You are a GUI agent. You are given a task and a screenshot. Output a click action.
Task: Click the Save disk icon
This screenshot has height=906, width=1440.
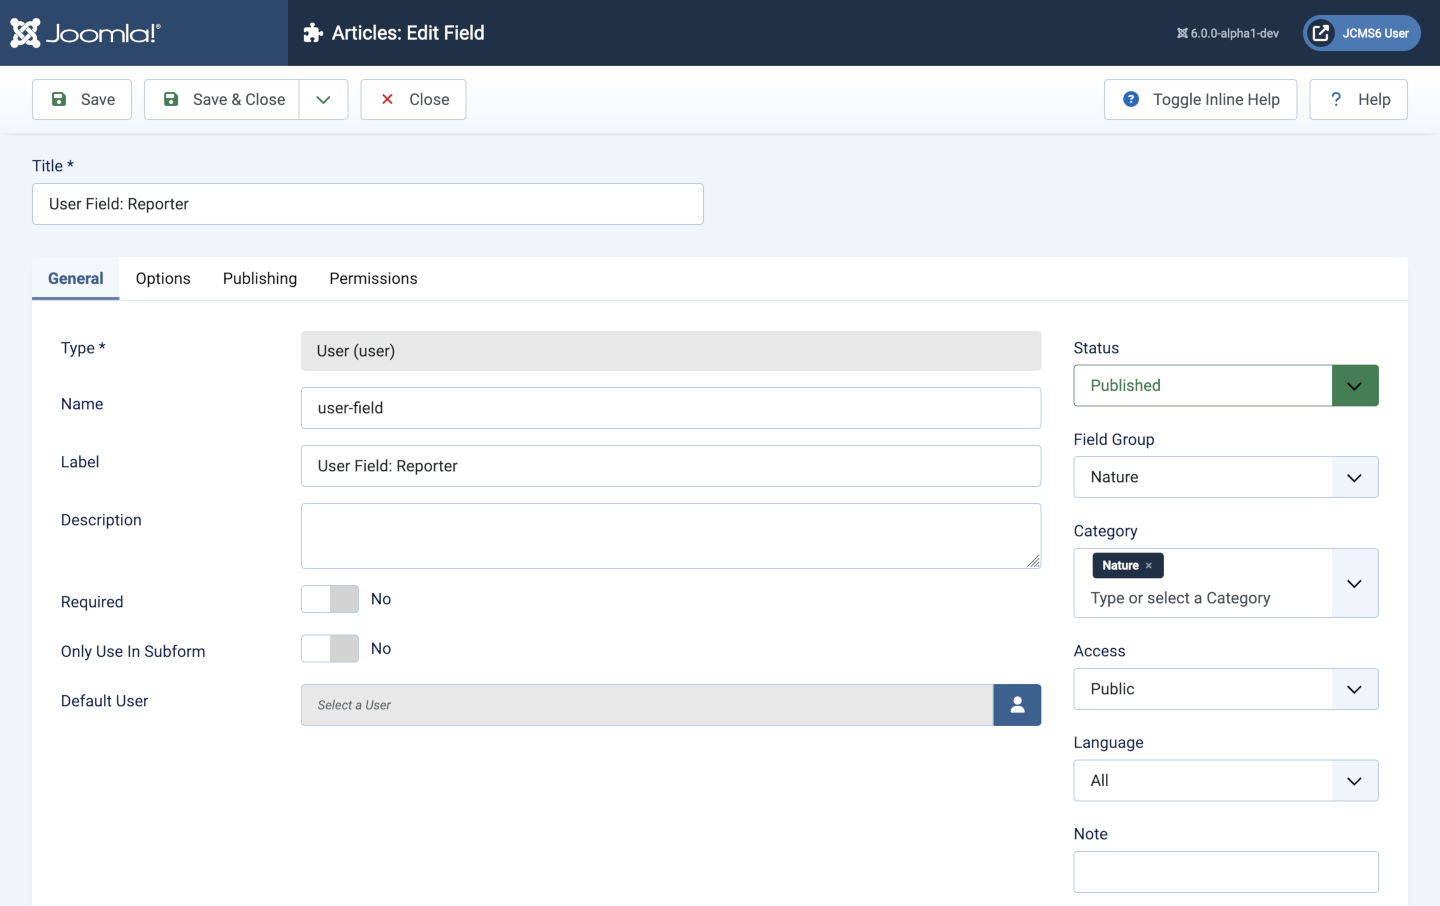click(x=59, y=99)
